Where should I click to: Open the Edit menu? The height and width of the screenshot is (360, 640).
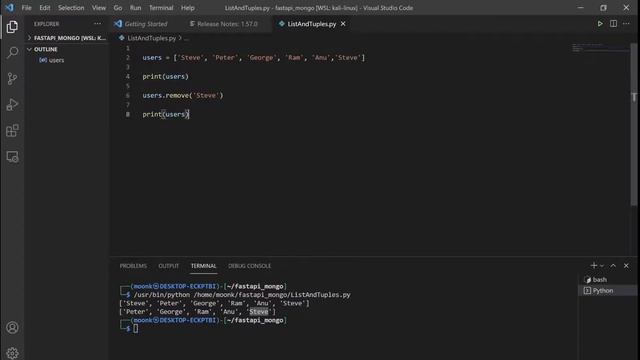click(44, 8)
